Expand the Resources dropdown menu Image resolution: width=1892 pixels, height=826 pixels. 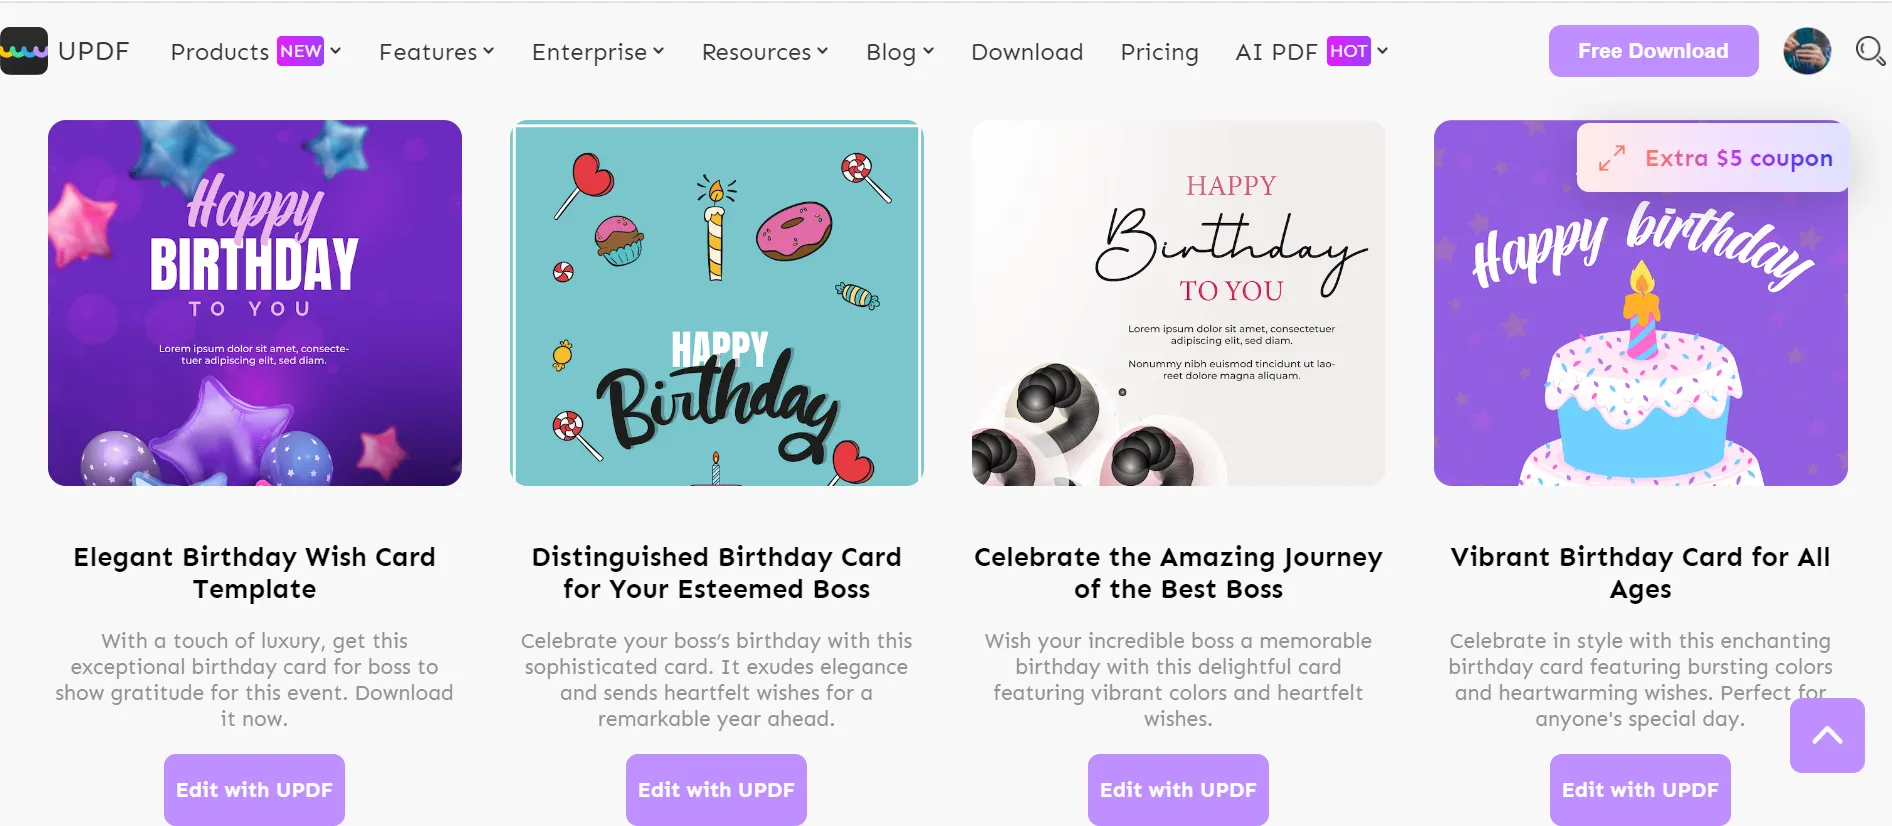[764, 52]
